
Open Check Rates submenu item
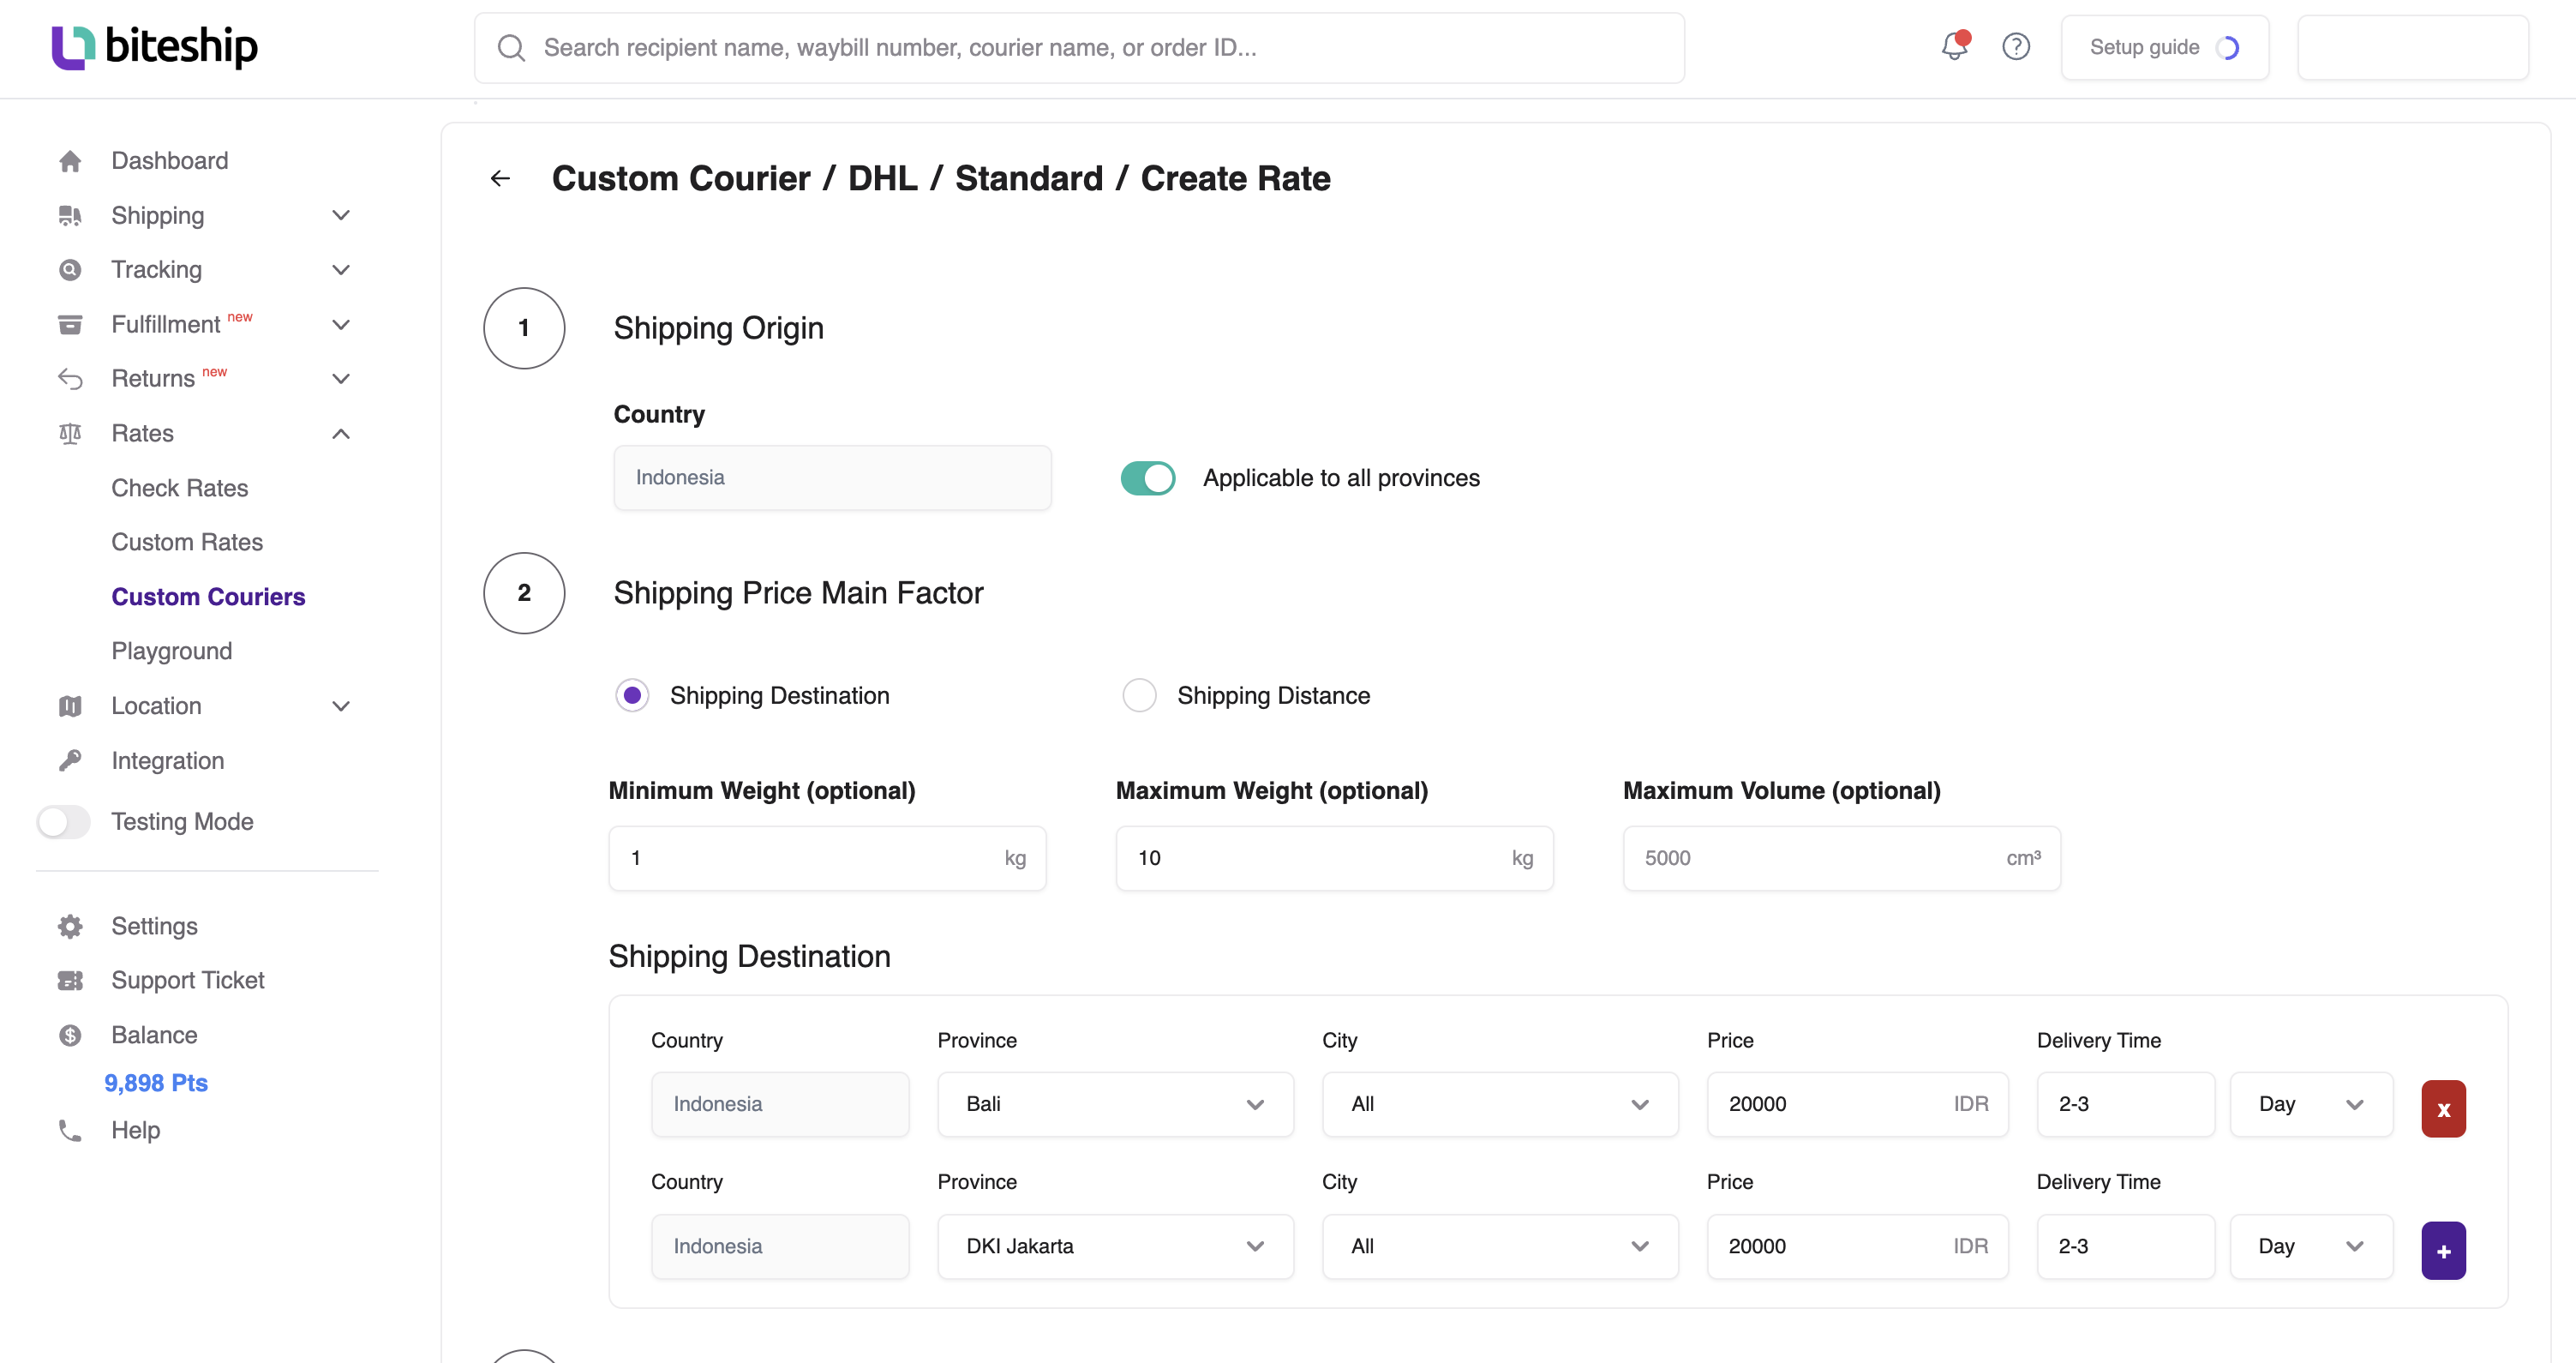180,488
